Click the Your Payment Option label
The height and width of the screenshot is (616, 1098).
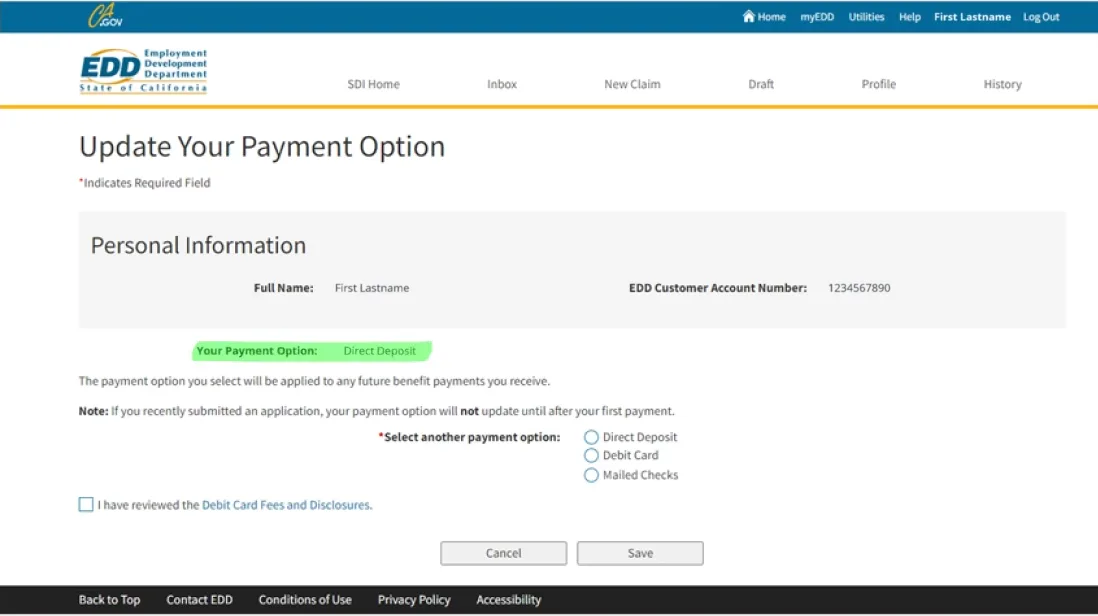tap(257, 351)
